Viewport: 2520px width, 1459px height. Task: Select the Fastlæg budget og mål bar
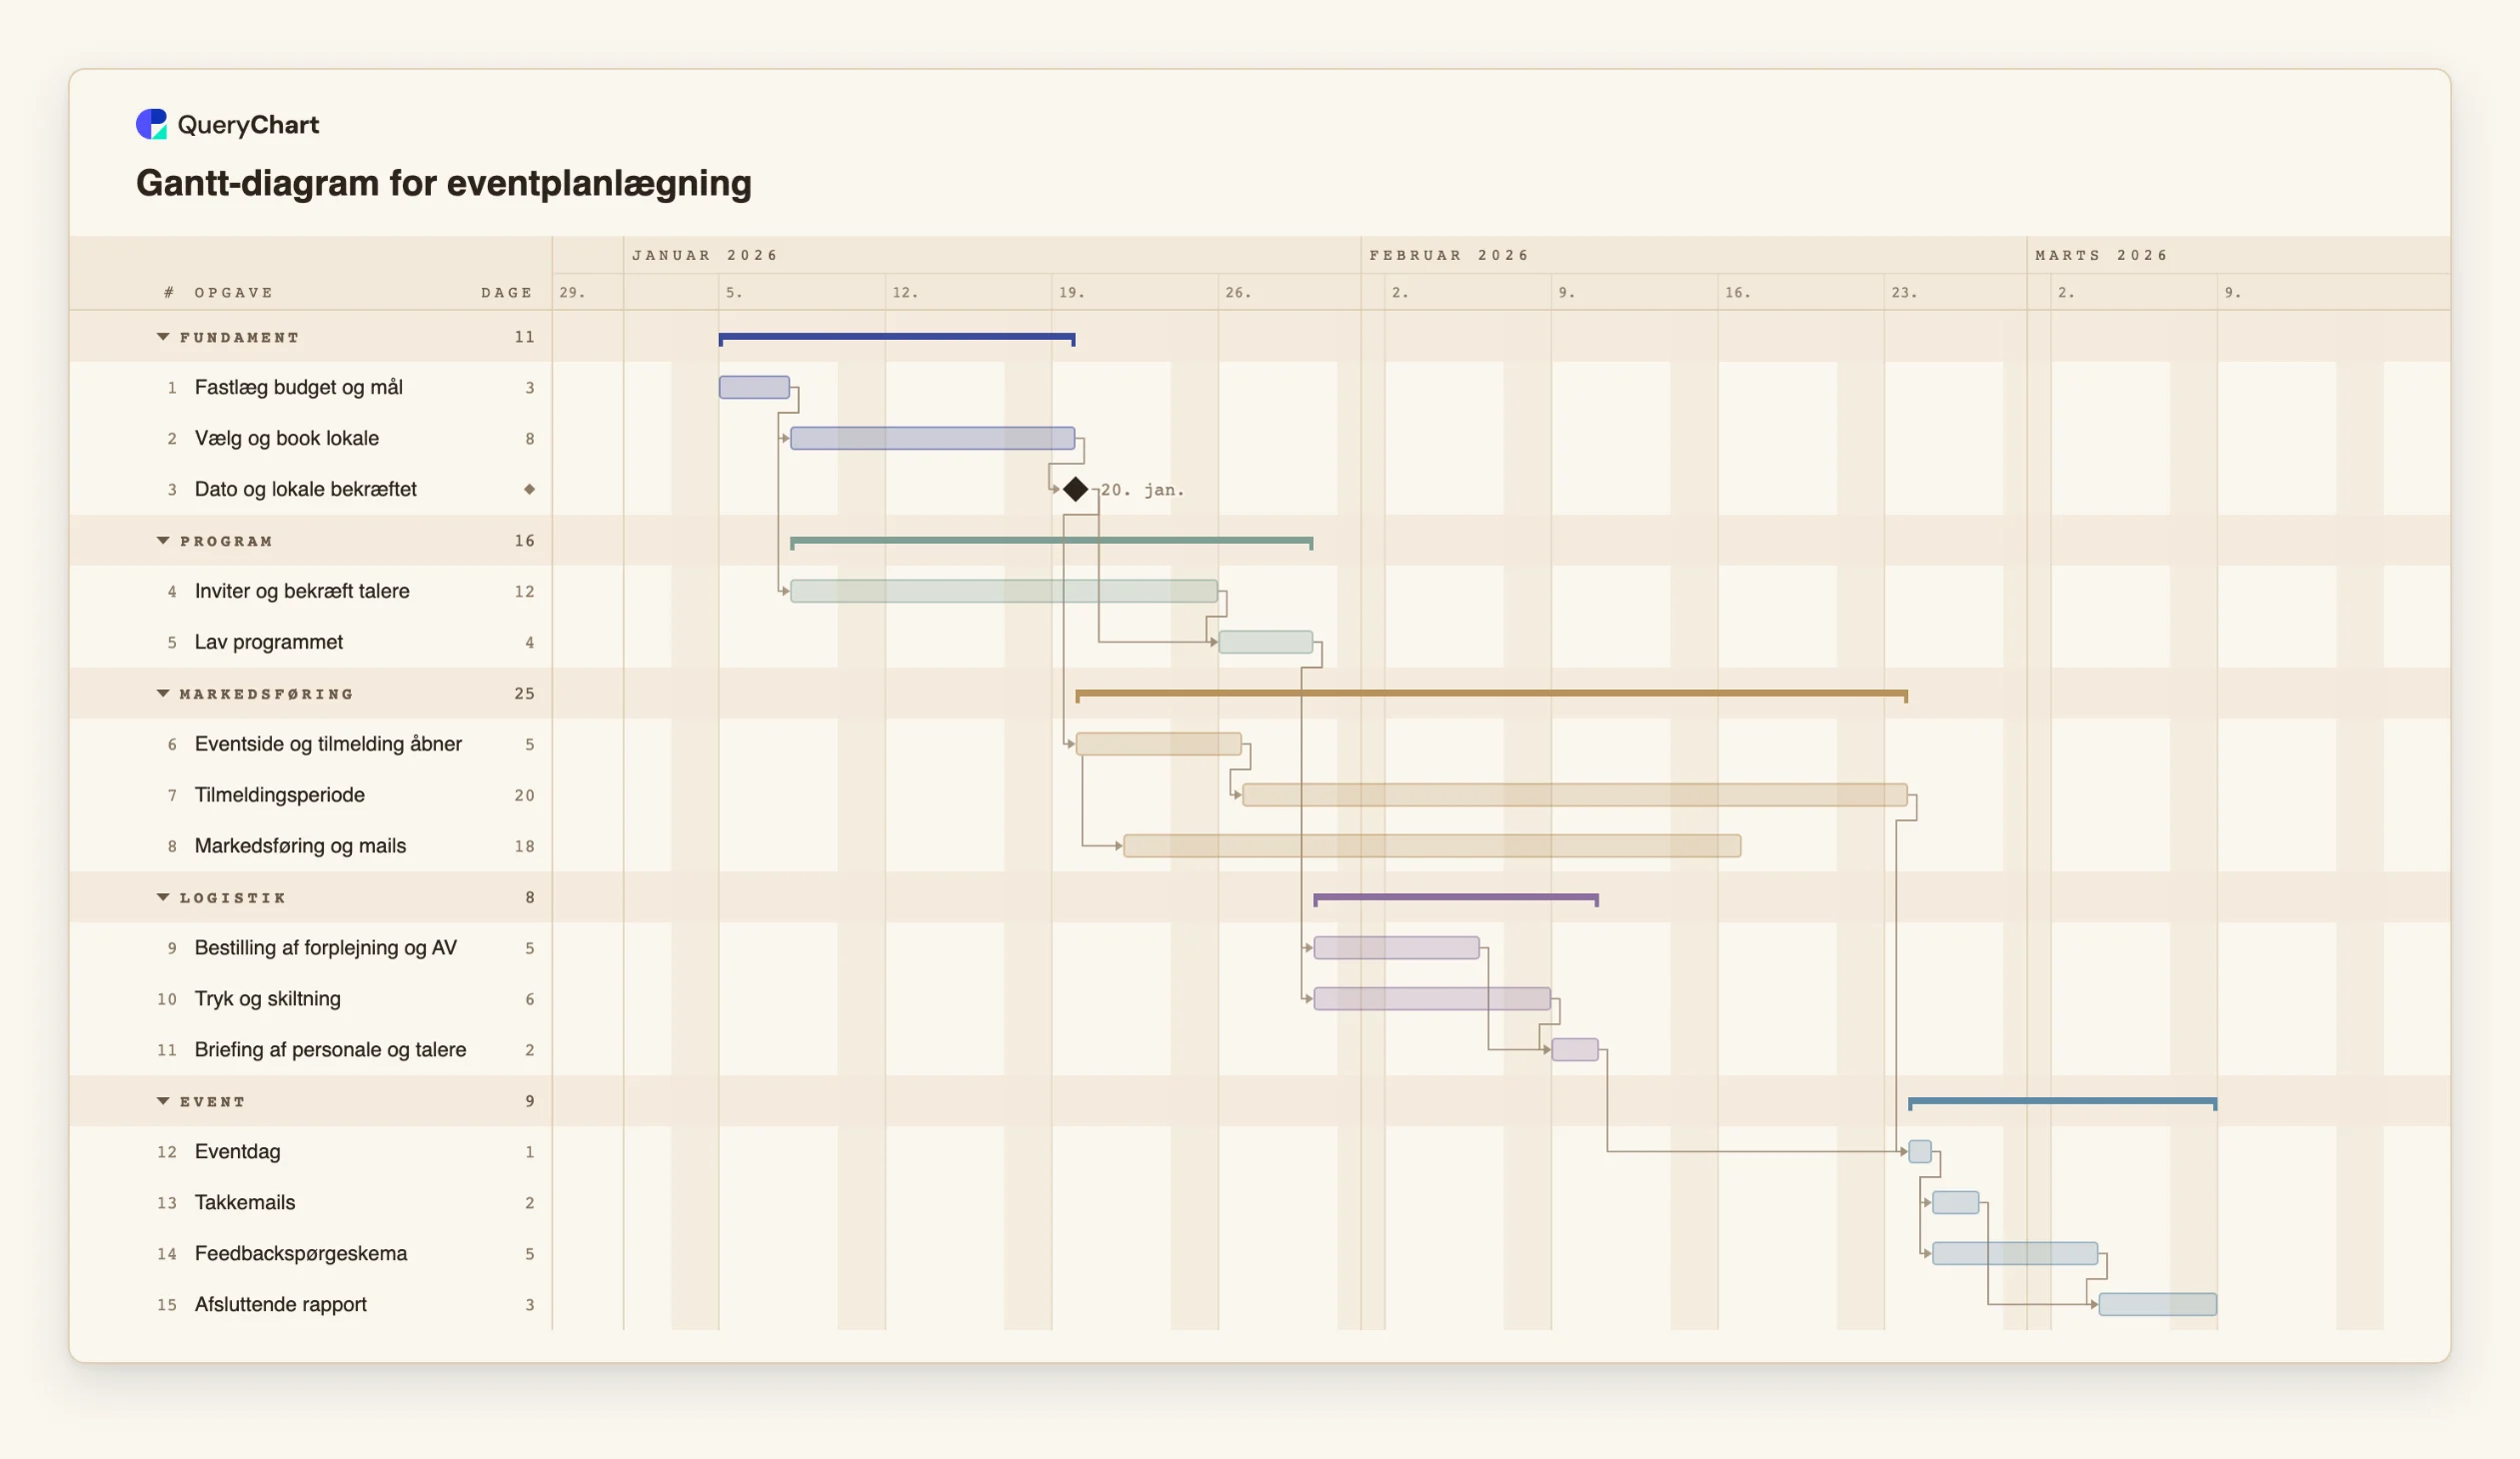(x=754, y=387)
